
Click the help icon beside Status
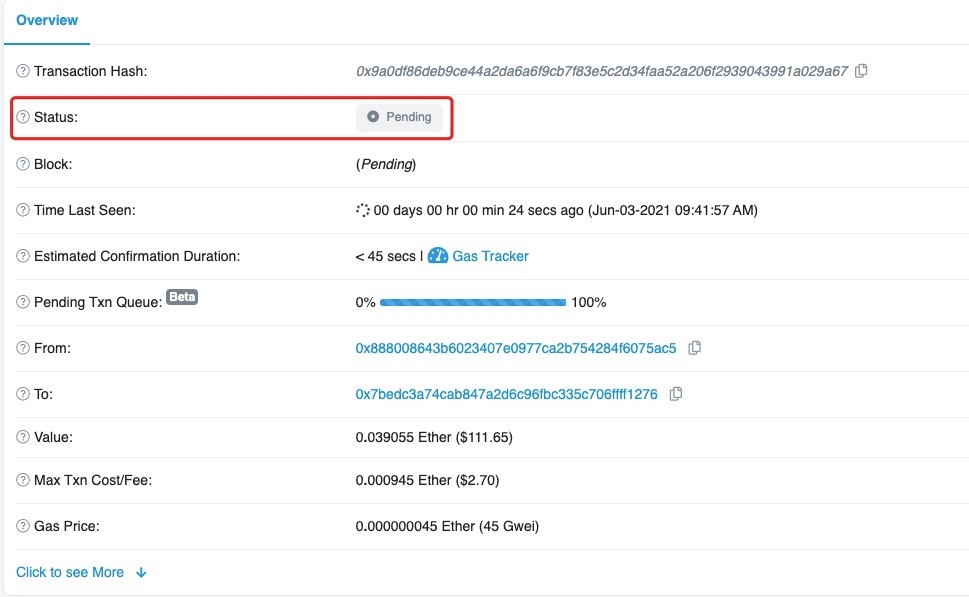[23, 117]
